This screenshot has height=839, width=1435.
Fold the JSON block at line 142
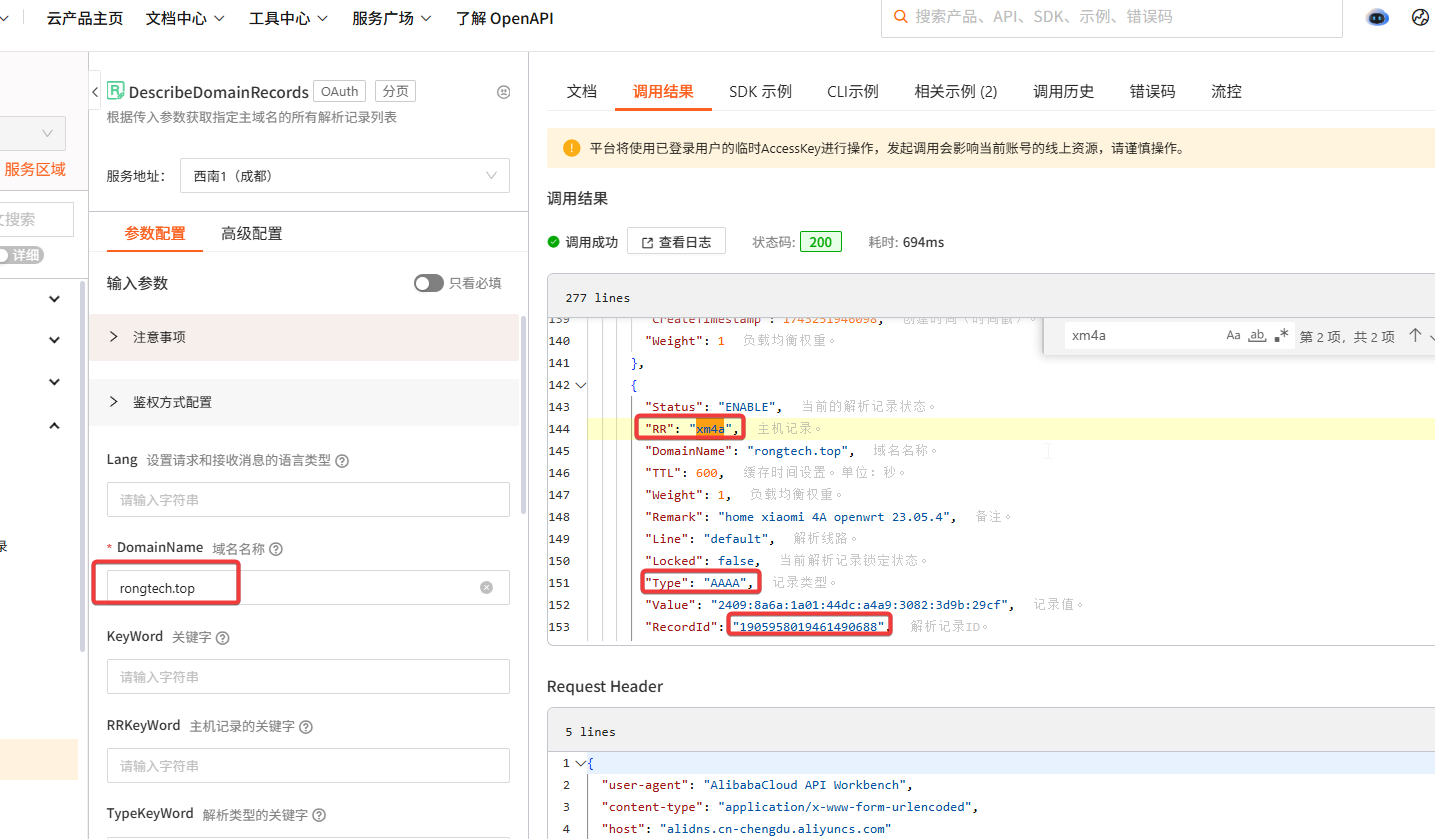click(581, 385)
